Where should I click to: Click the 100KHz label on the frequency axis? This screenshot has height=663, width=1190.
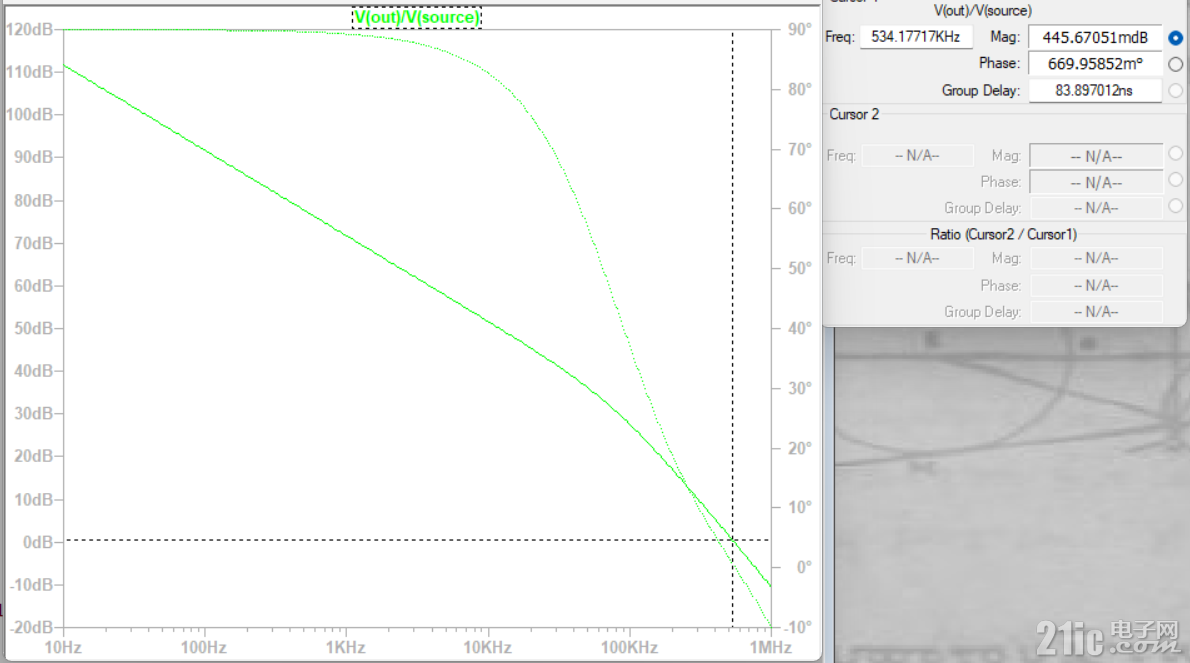click(629, 647)
